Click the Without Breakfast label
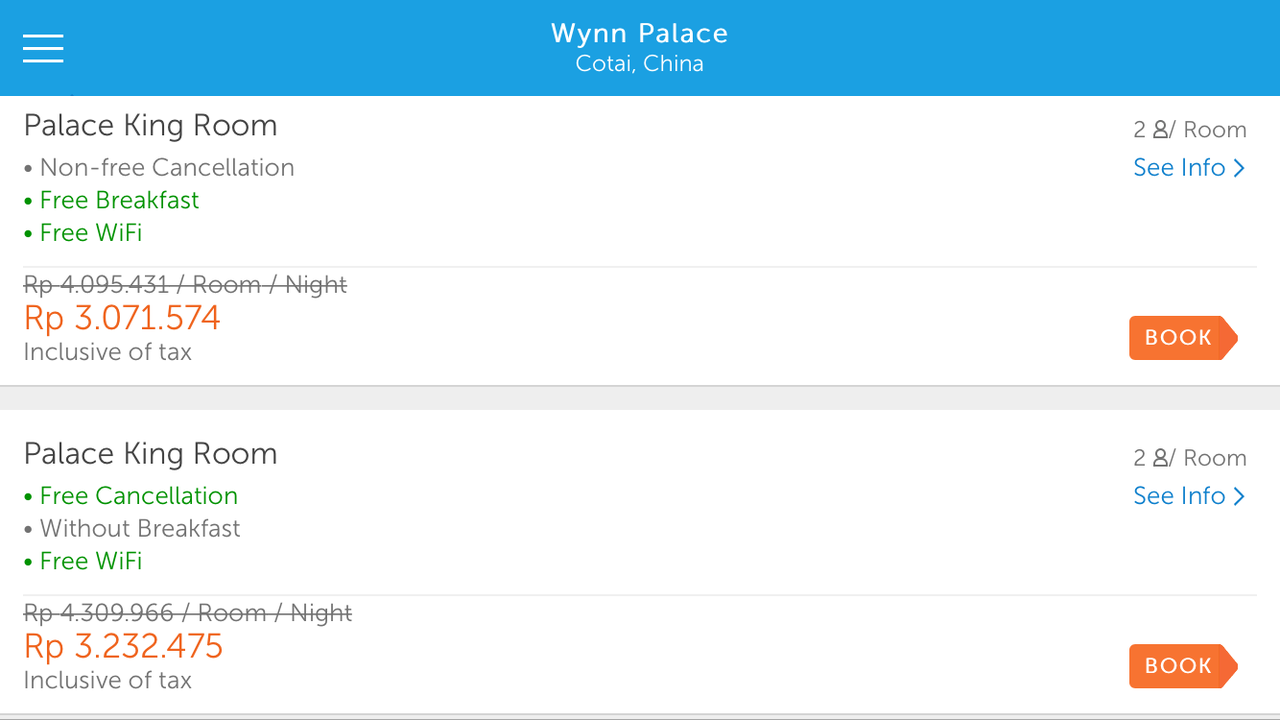1280x720 pixels. pos(140,529)
